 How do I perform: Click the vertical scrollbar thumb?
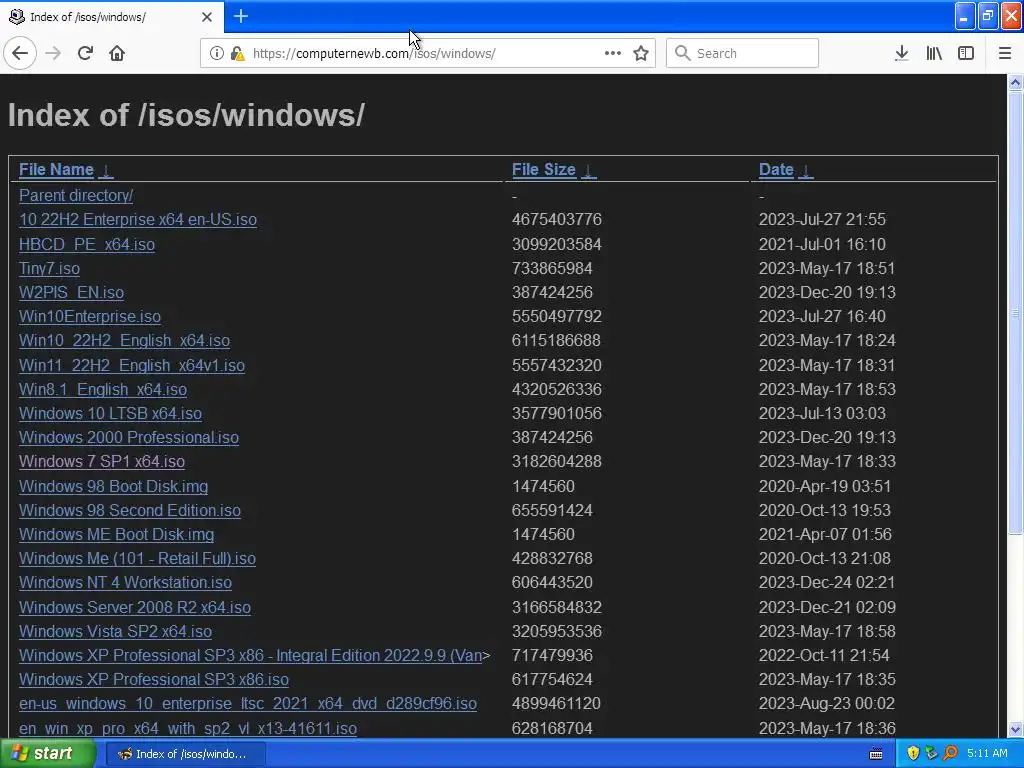pos(1015,312)
